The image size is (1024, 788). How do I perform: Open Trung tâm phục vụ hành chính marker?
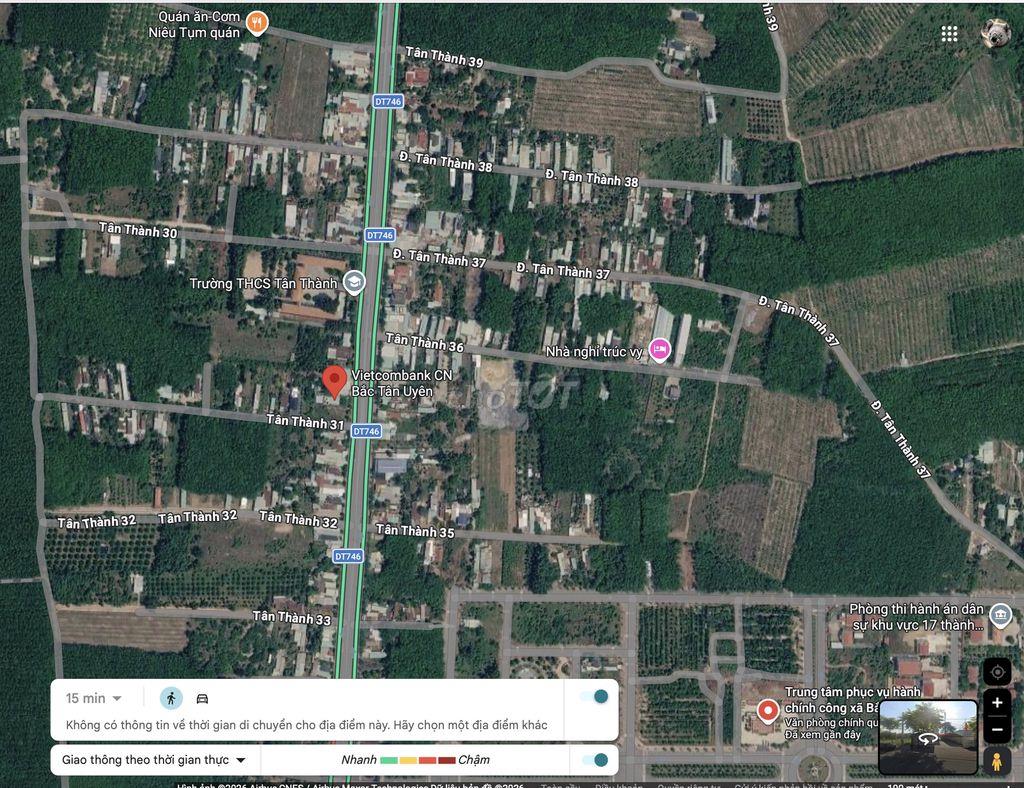pyautogui.click(x=767, y=710)
